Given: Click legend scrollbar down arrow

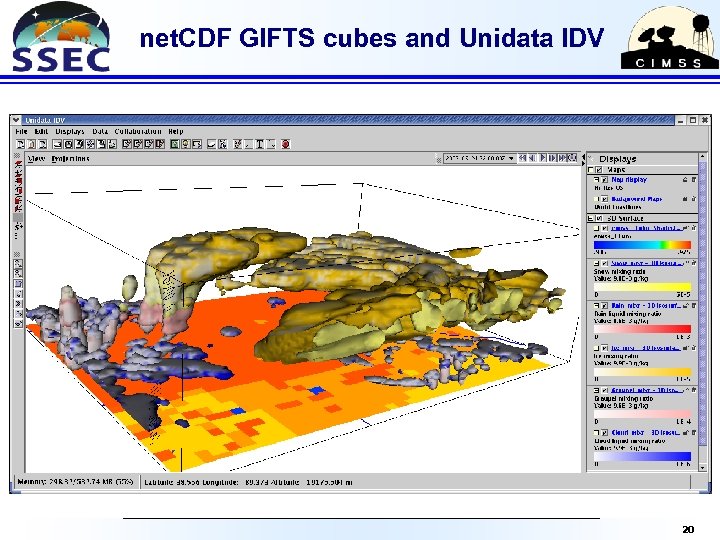Looking at the screenshot, I should coord(703,467).
